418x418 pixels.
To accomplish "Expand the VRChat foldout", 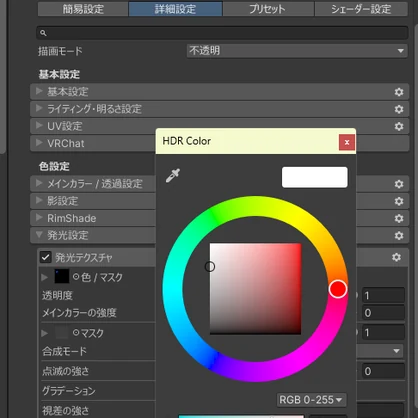I will click(x=39, y=143).
